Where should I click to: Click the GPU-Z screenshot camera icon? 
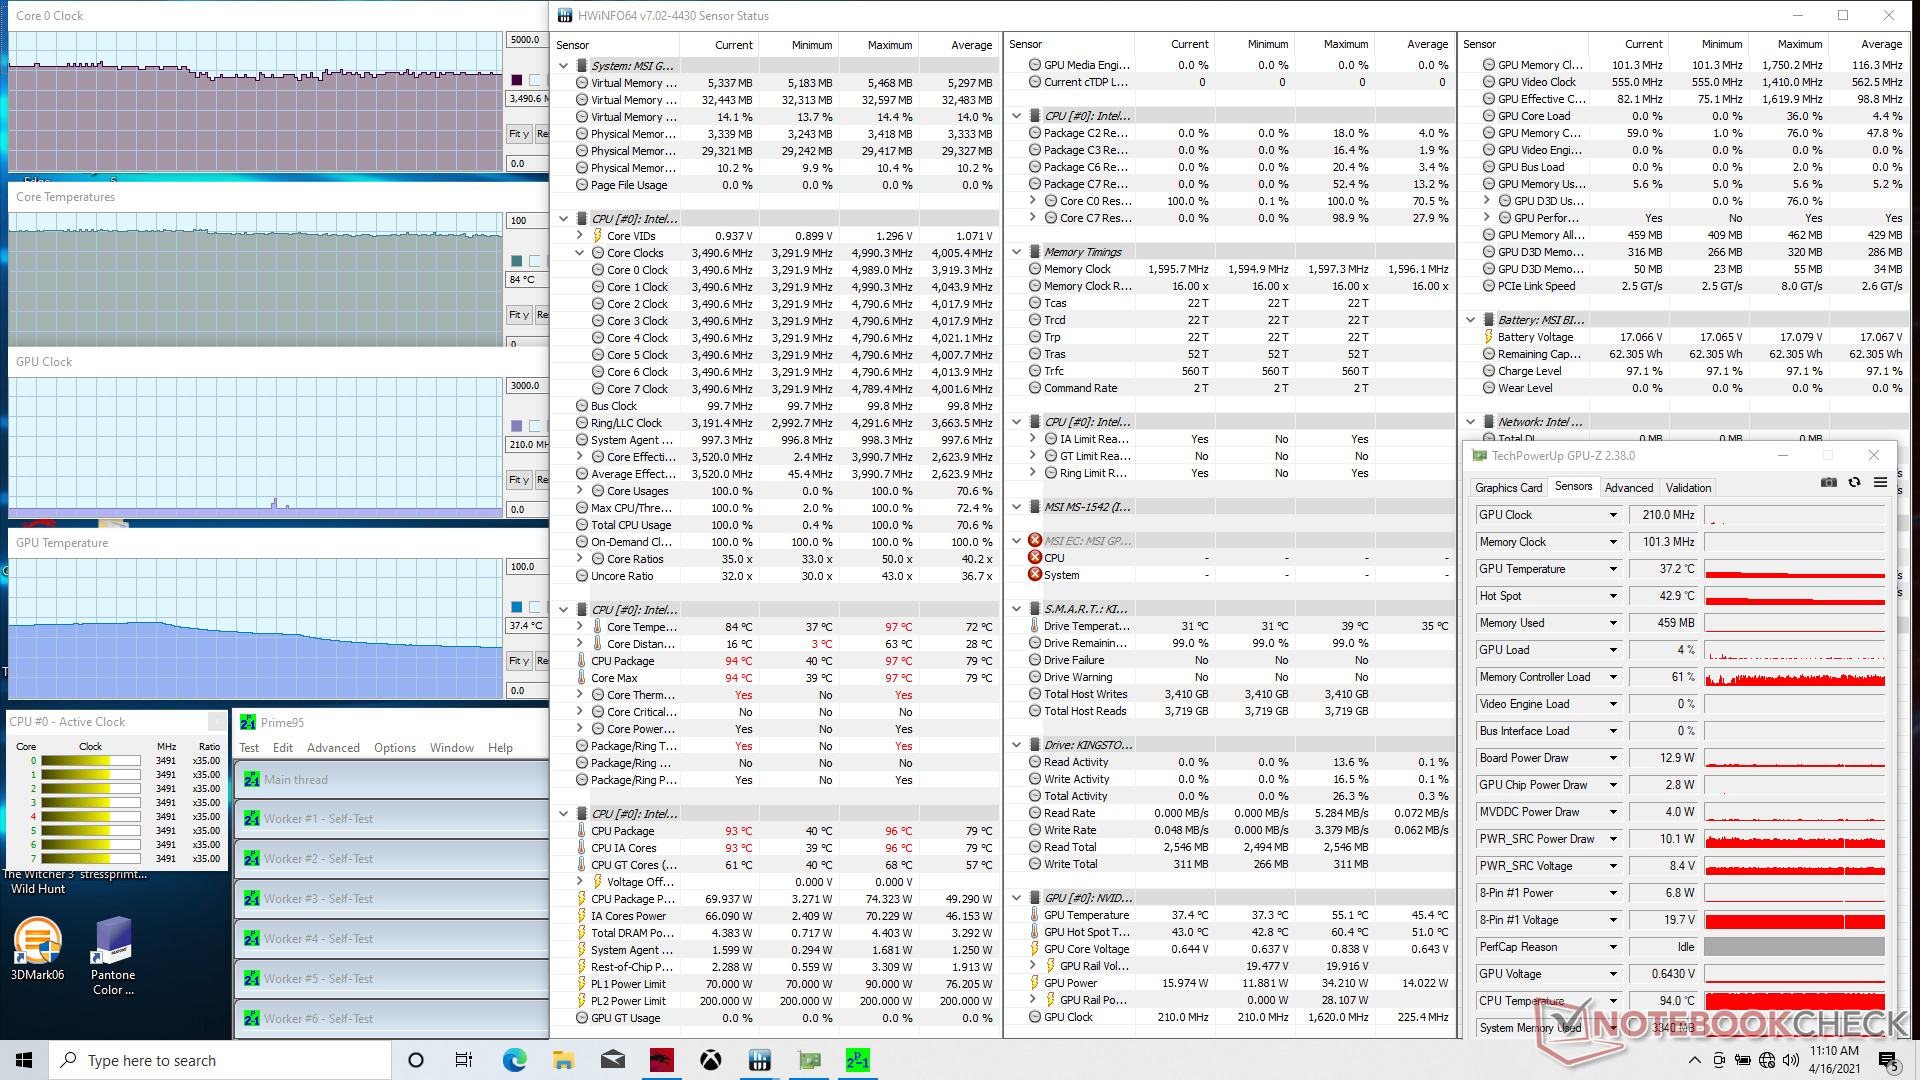[x=1828, y=482]
